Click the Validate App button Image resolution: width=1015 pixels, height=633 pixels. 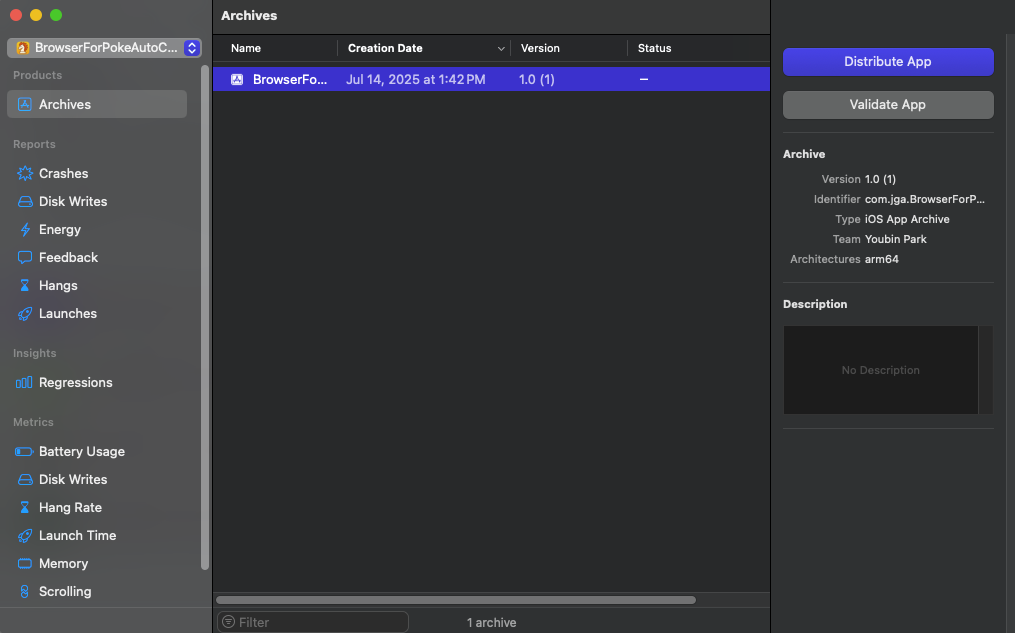[x=887, y=105]
